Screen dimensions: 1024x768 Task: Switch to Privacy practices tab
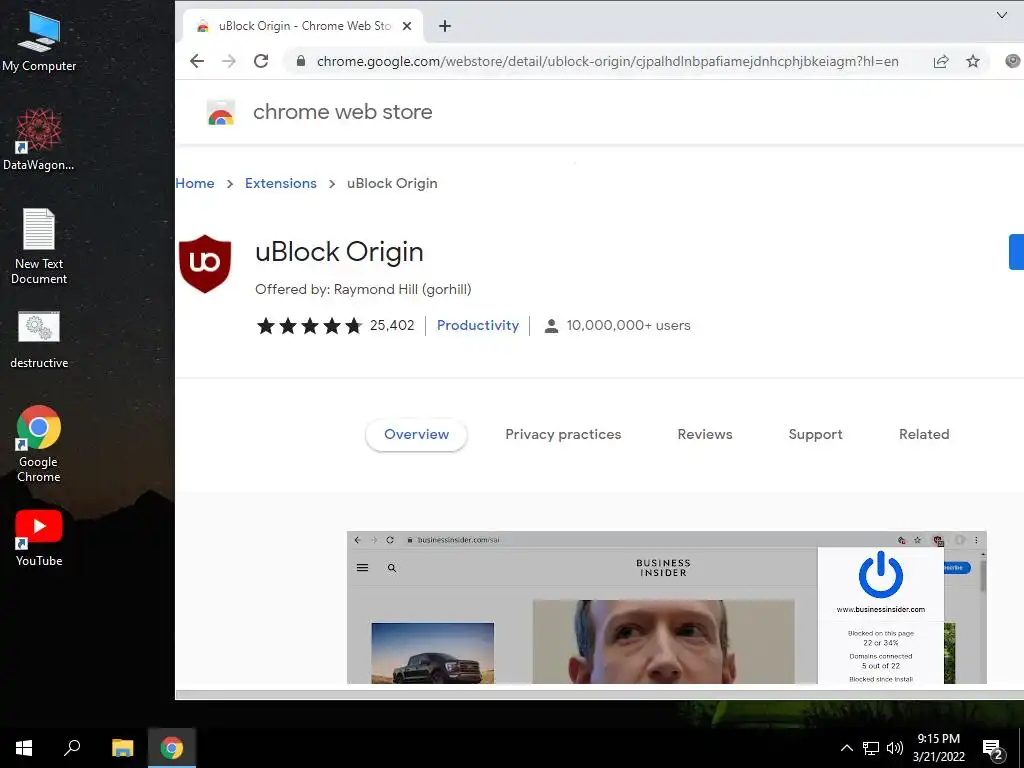coord(563,434)
